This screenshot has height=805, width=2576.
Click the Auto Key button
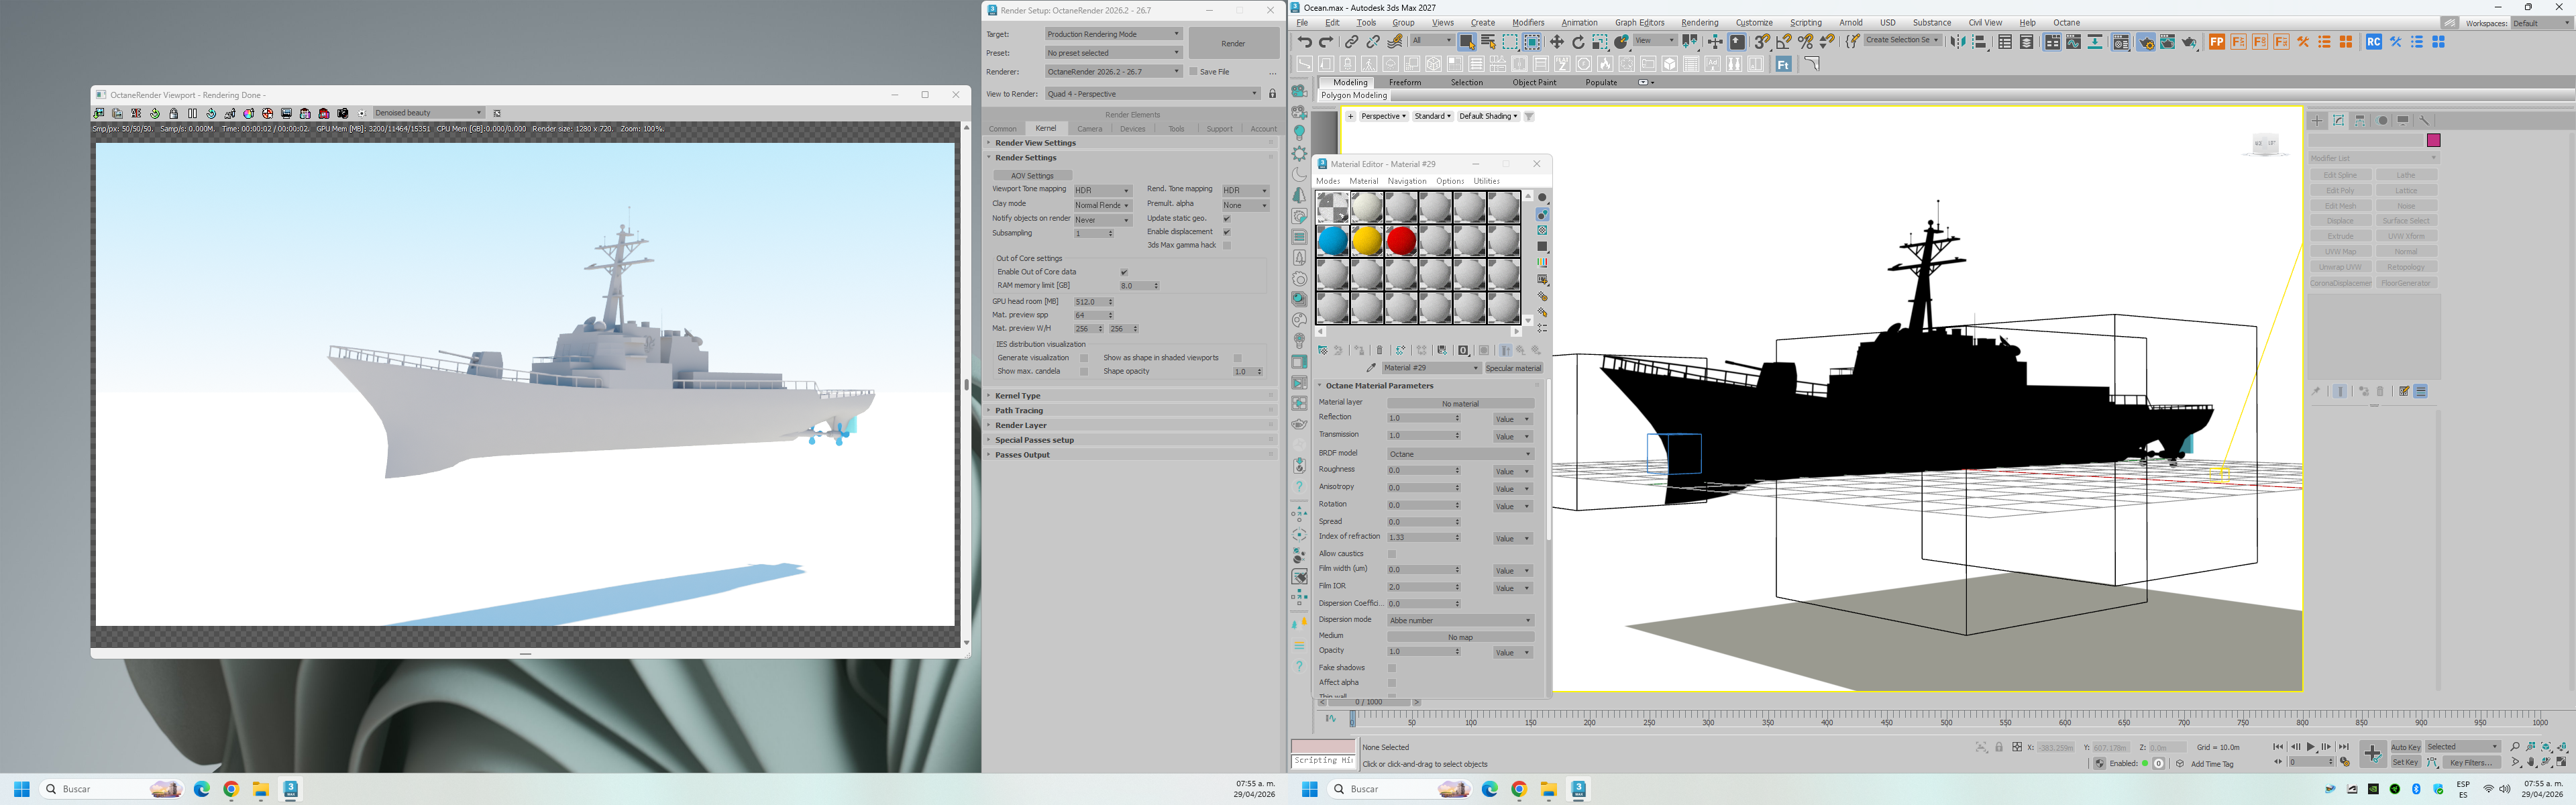point(2405,747)
